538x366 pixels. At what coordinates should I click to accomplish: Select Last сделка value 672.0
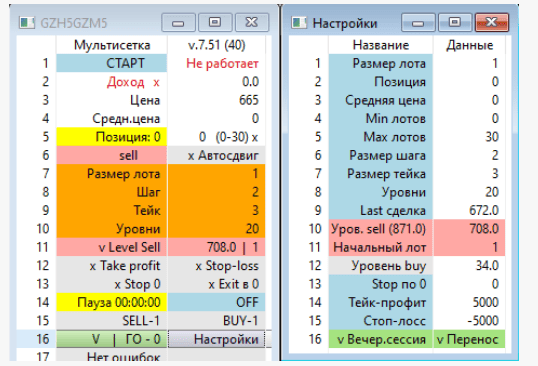coord(469,210)
